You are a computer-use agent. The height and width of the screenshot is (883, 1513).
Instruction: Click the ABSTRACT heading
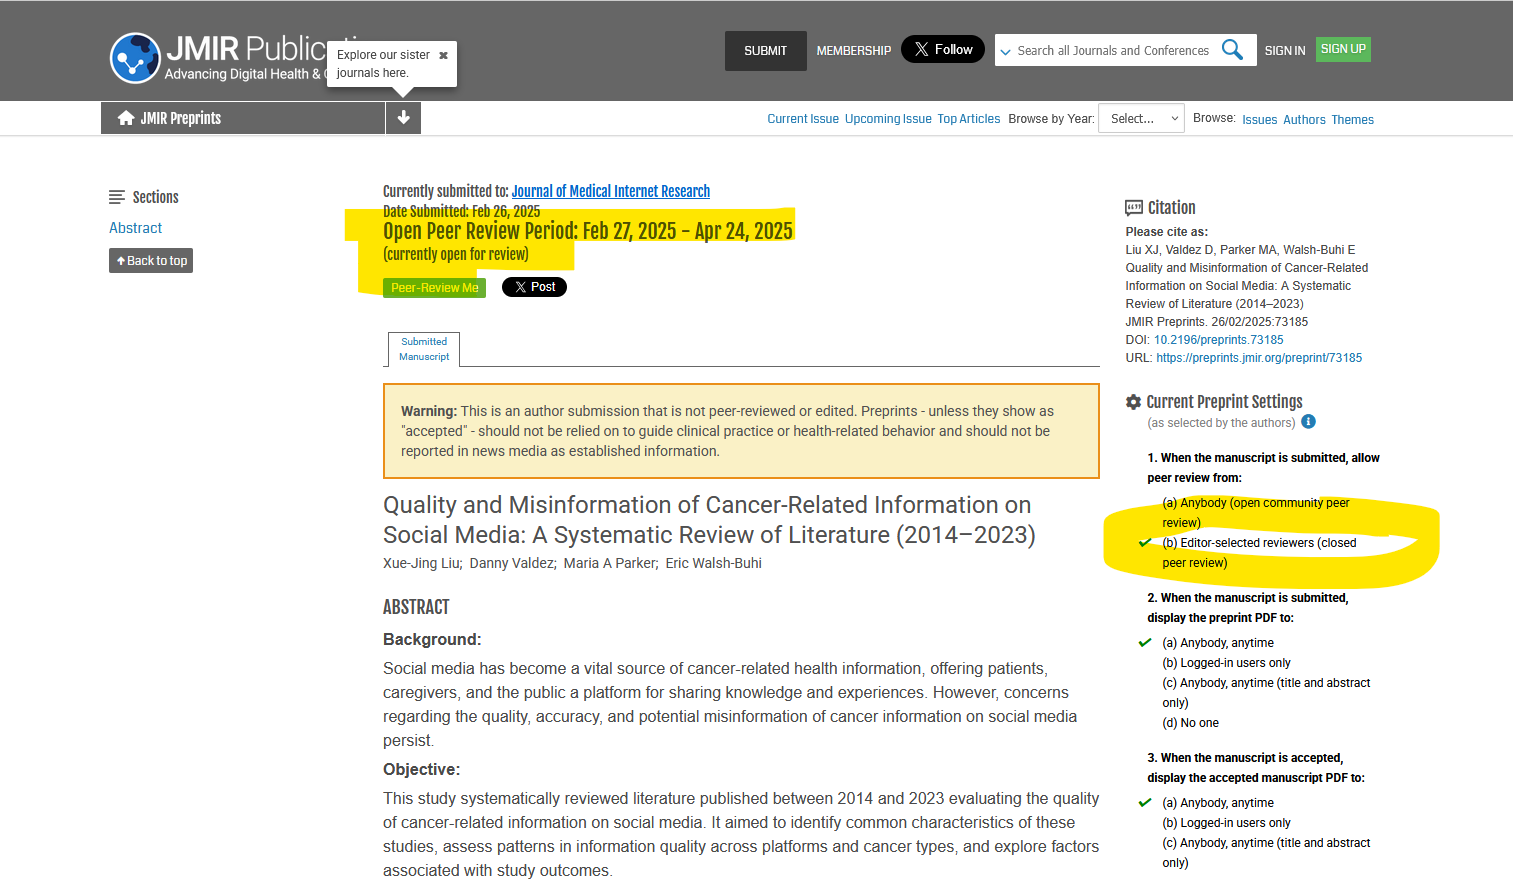[x=416, y=607]
